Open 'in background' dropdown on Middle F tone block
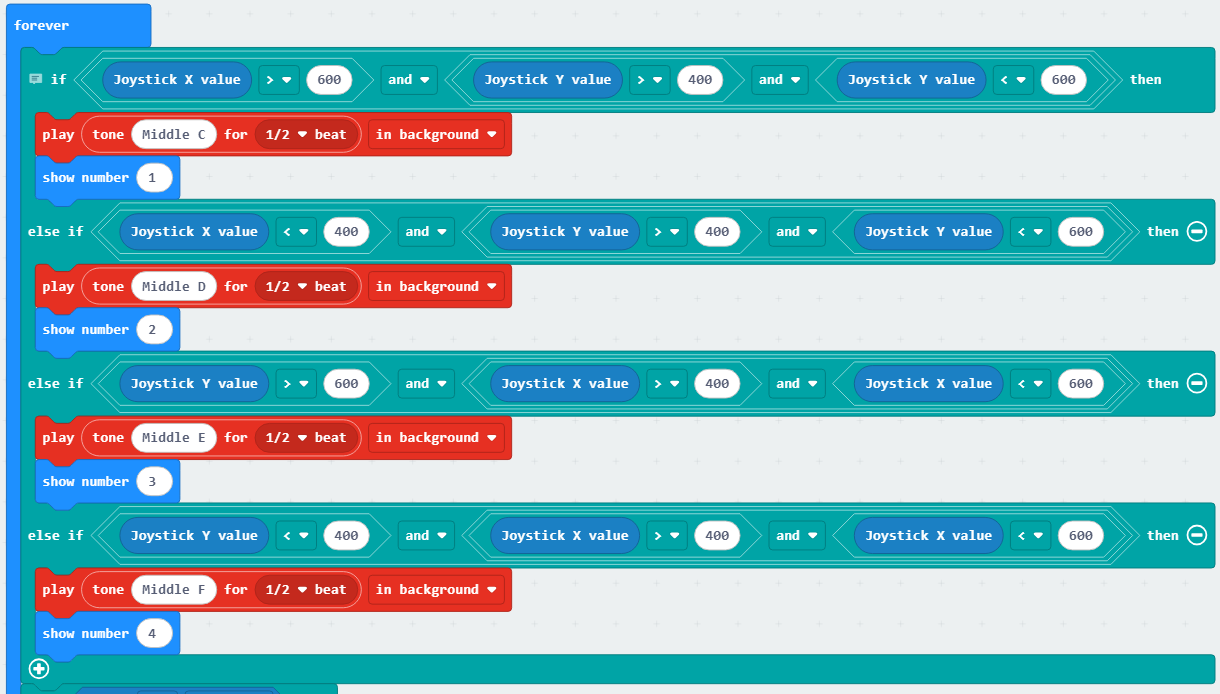1220x694 pixels. tap(437, 590)
